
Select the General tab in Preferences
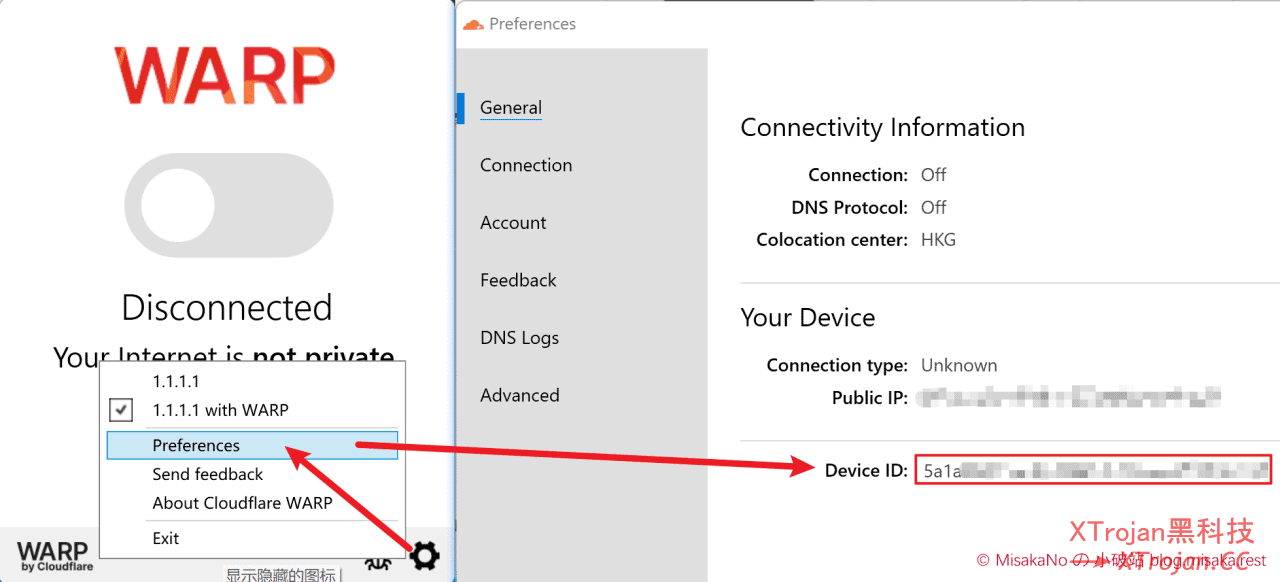510,108
